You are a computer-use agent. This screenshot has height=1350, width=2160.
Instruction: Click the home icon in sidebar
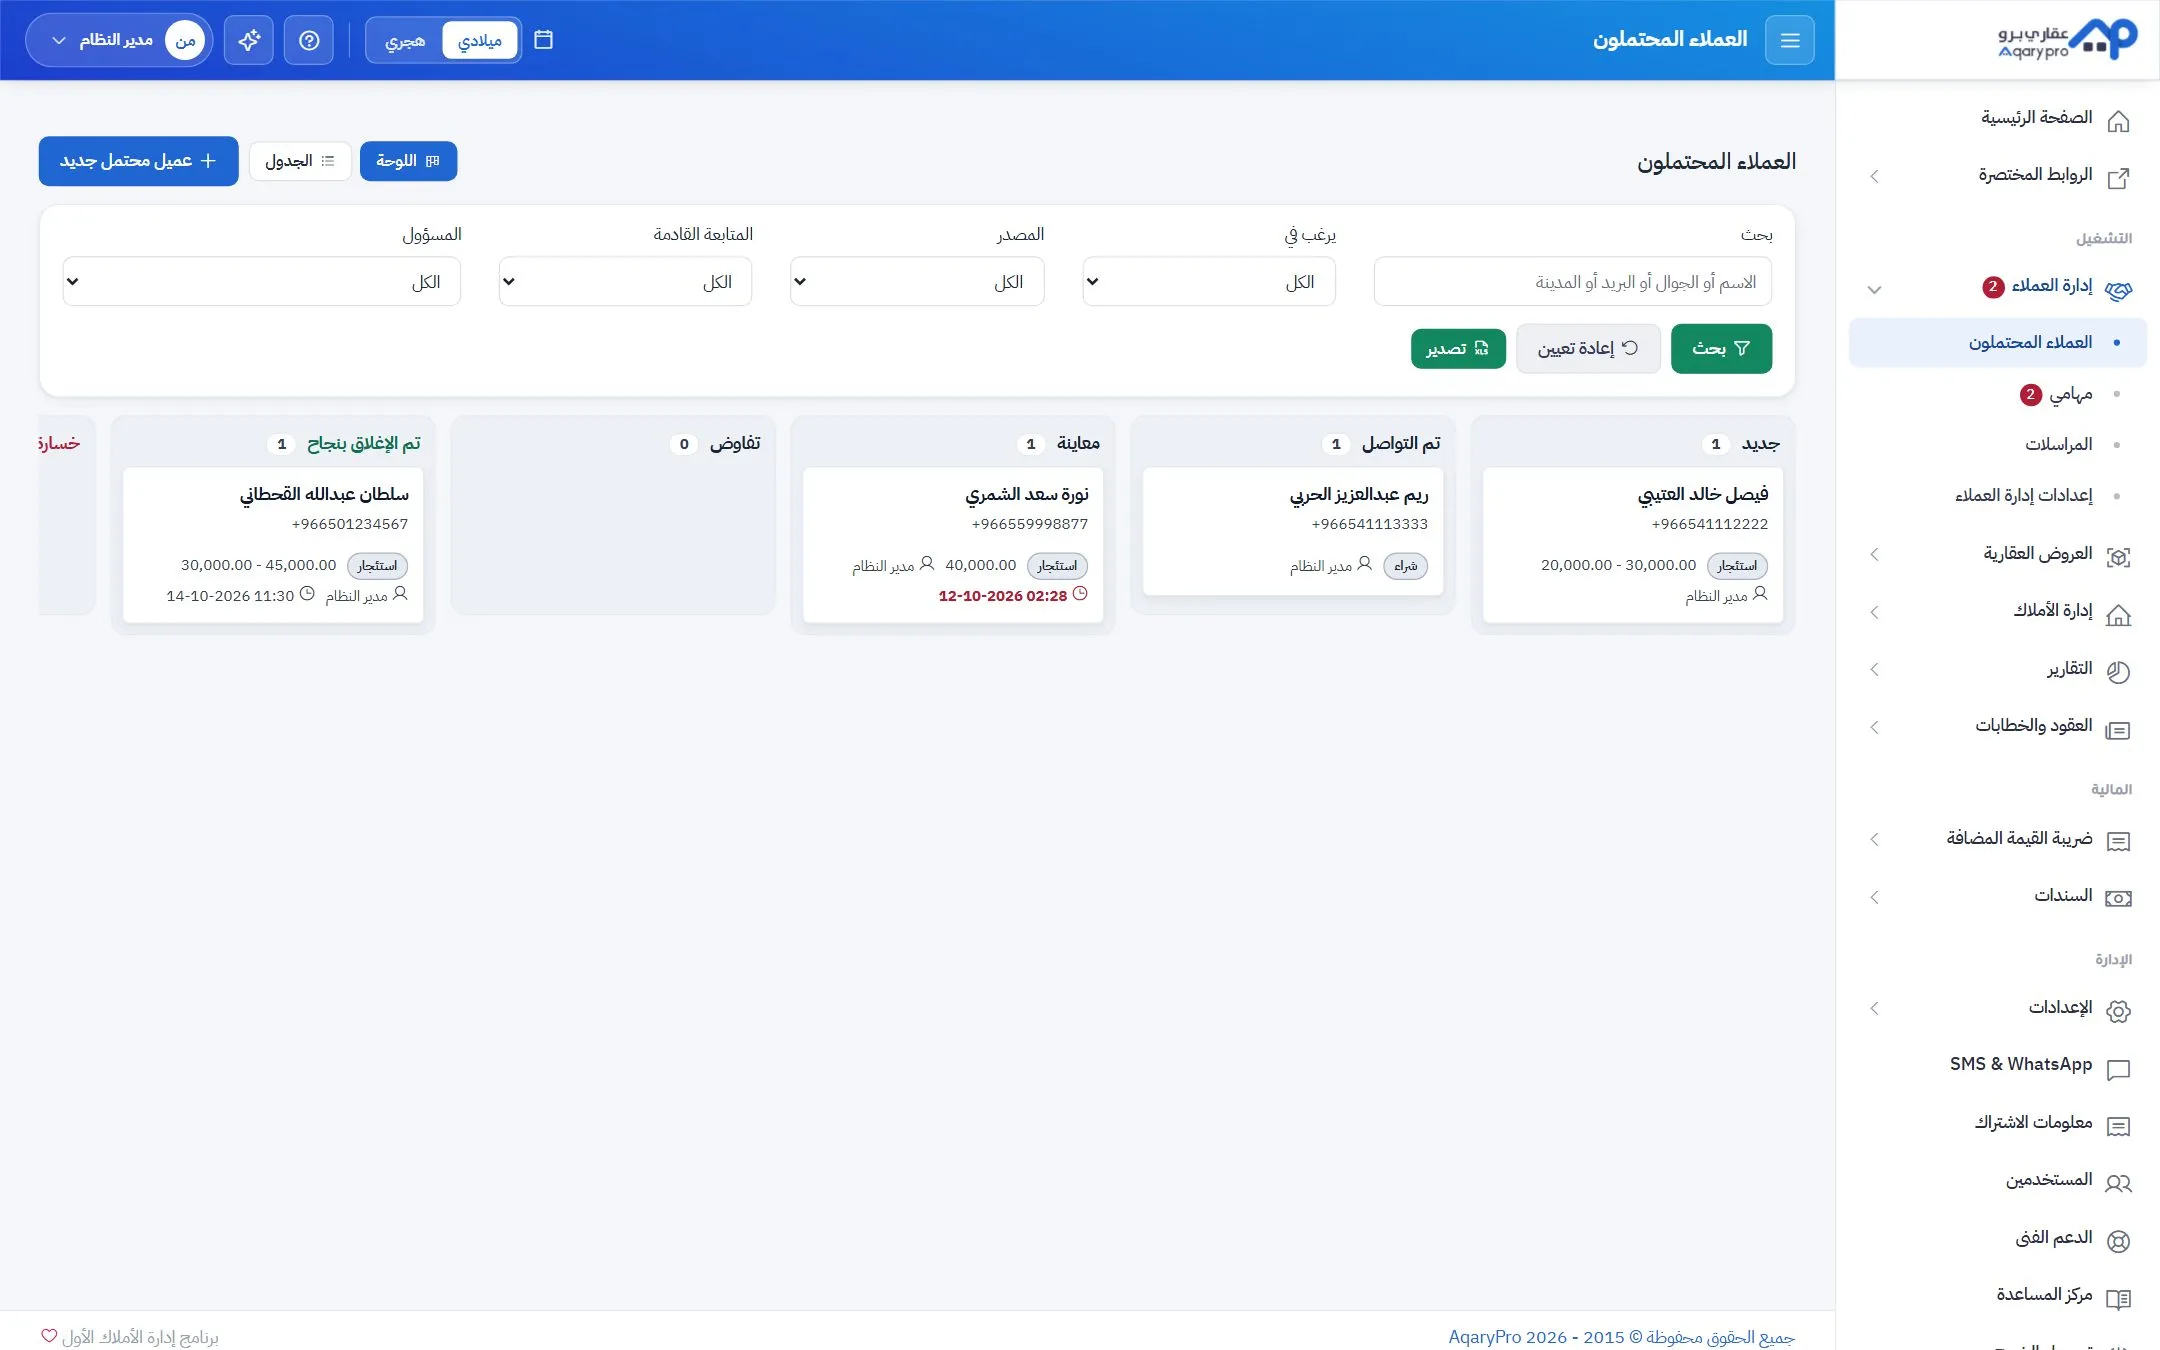[2118, 122]
